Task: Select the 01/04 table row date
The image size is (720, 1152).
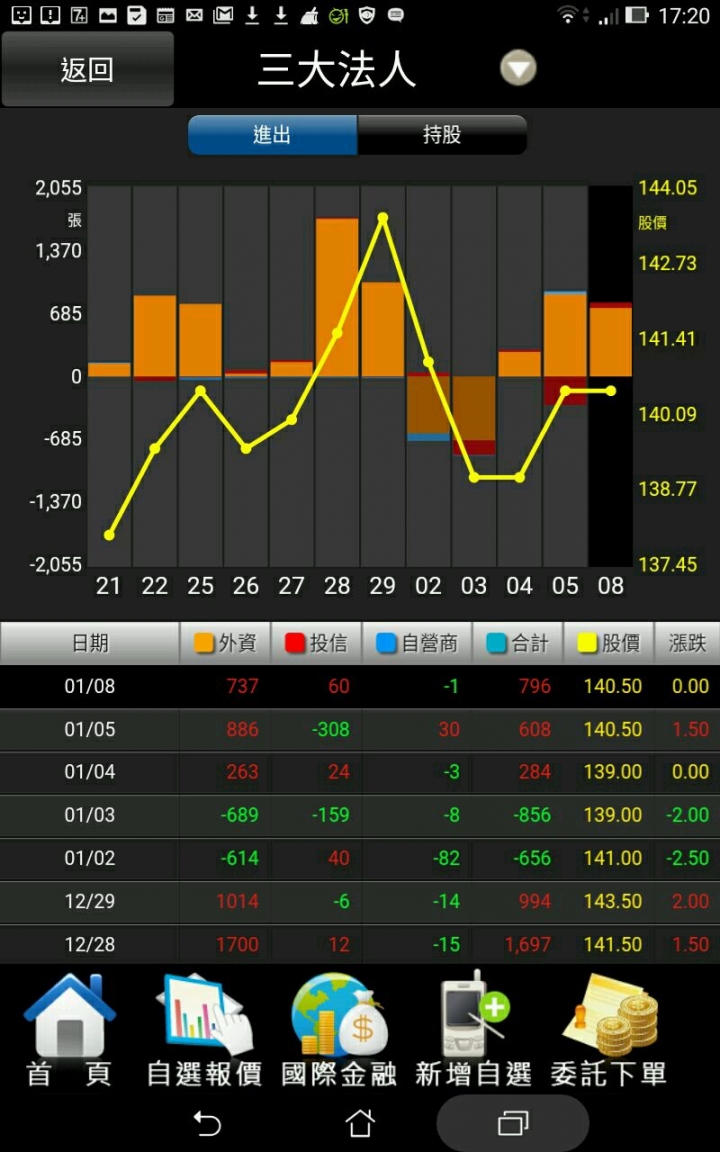Action: point(90,772)
